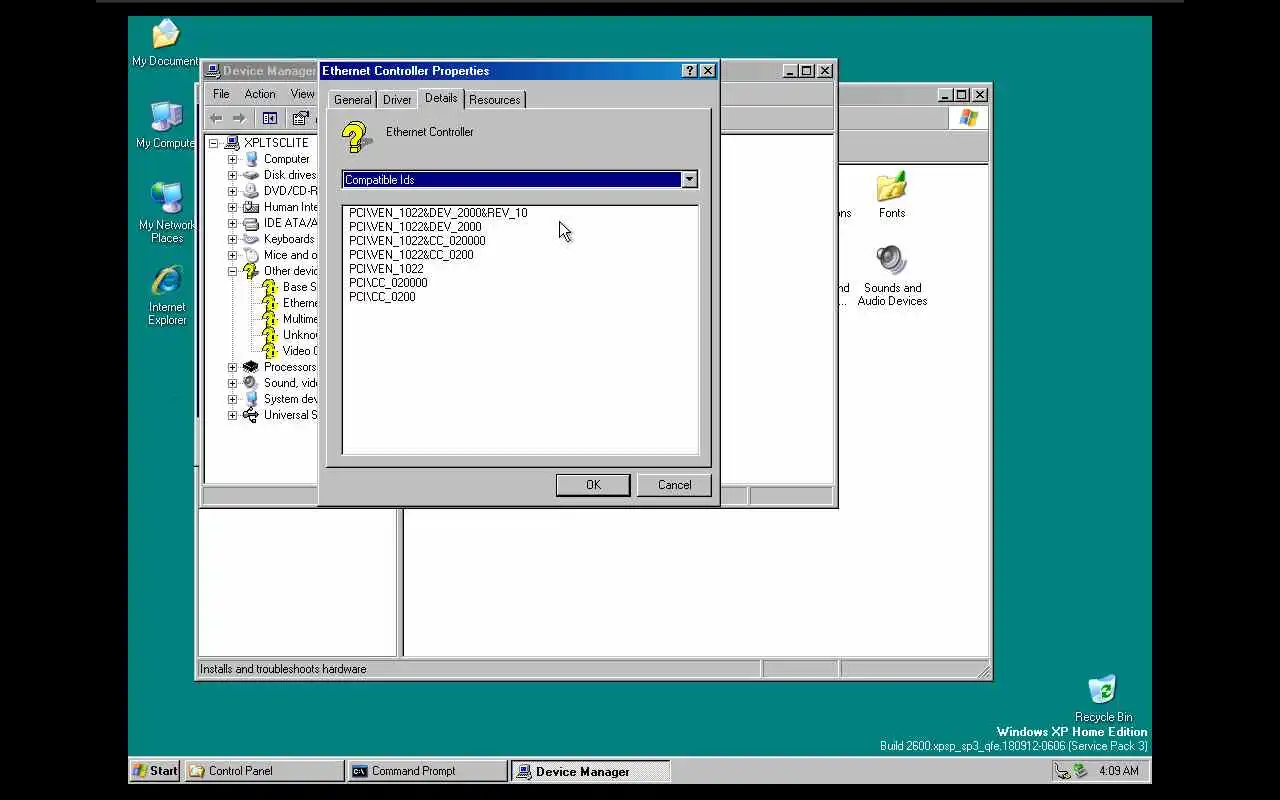Expand the Keyboards node

(x=232, y=239)
